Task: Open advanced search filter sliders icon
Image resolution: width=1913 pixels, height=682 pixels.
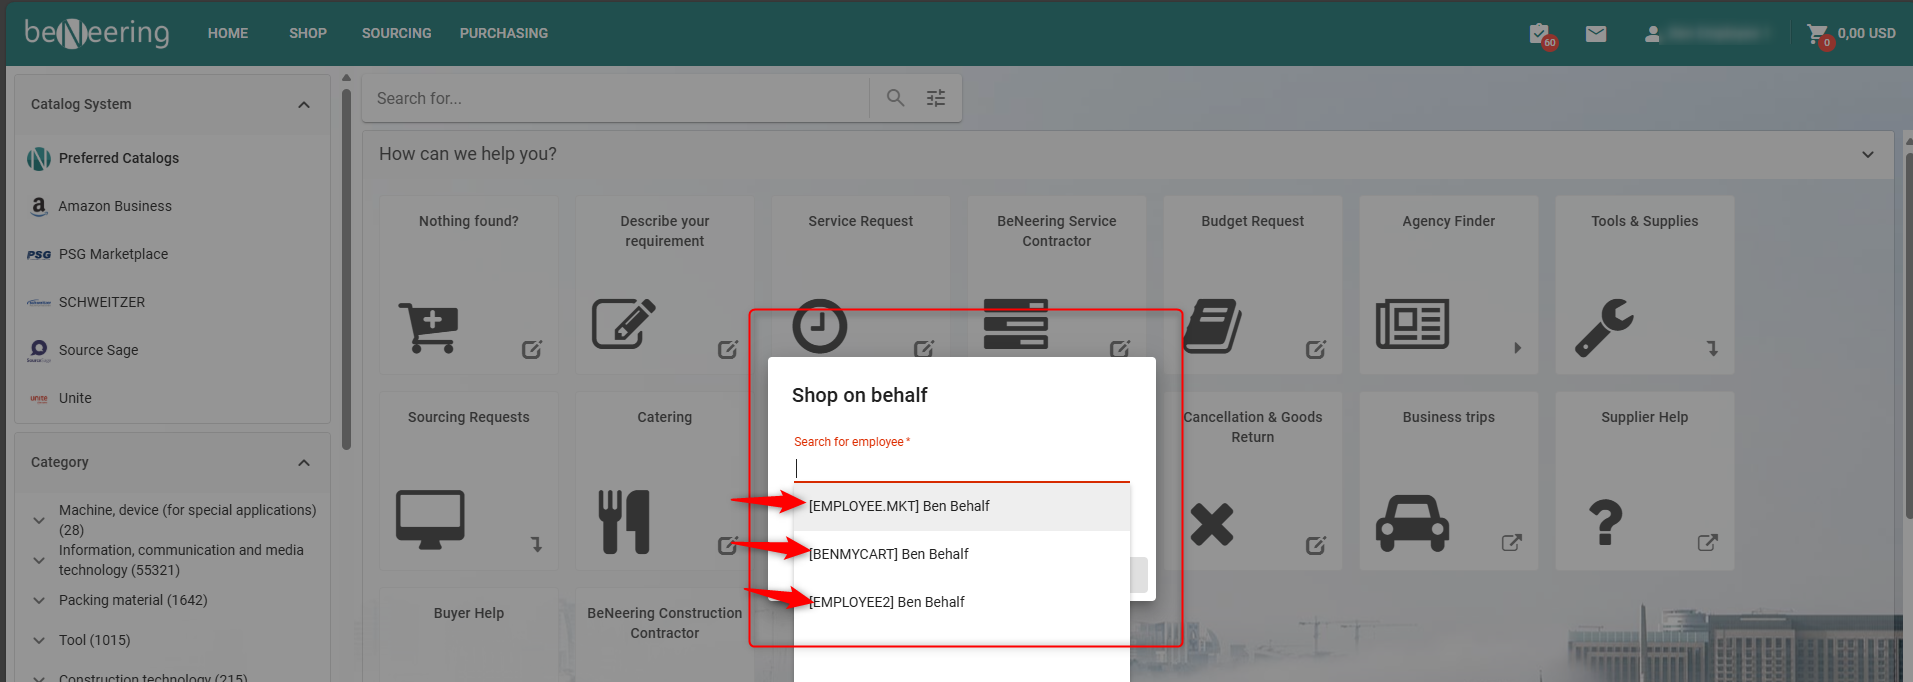Action: 936,98
